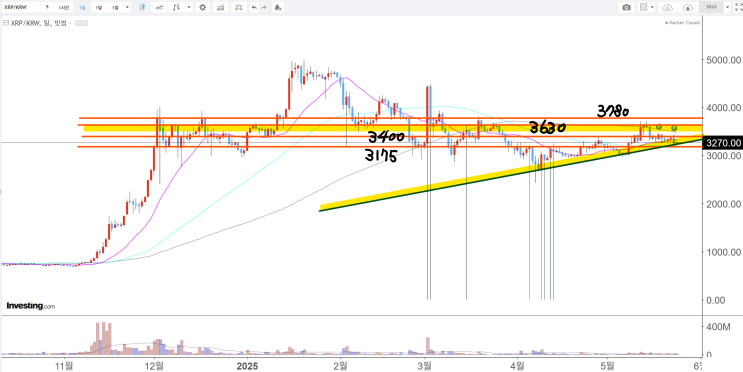Click the 2000.00 price axis label
The width and height of the screenshot is (743, 372).
coord(723,204)
